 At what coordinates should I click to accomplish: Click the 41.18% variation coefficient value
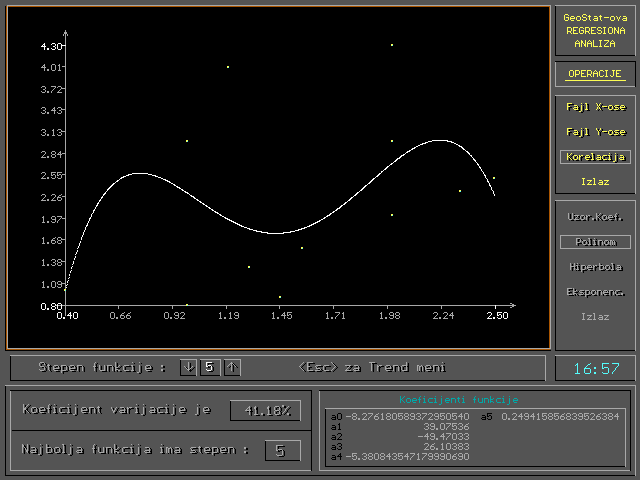[265, 410]
